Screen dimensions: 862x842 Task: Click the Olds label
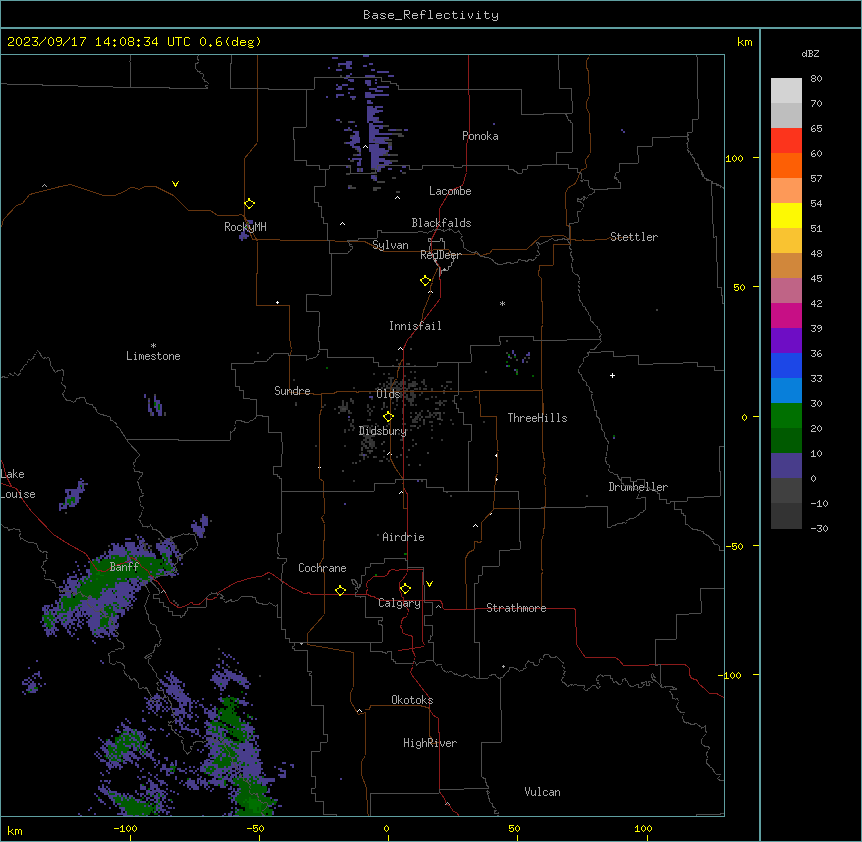click(388, 394)
